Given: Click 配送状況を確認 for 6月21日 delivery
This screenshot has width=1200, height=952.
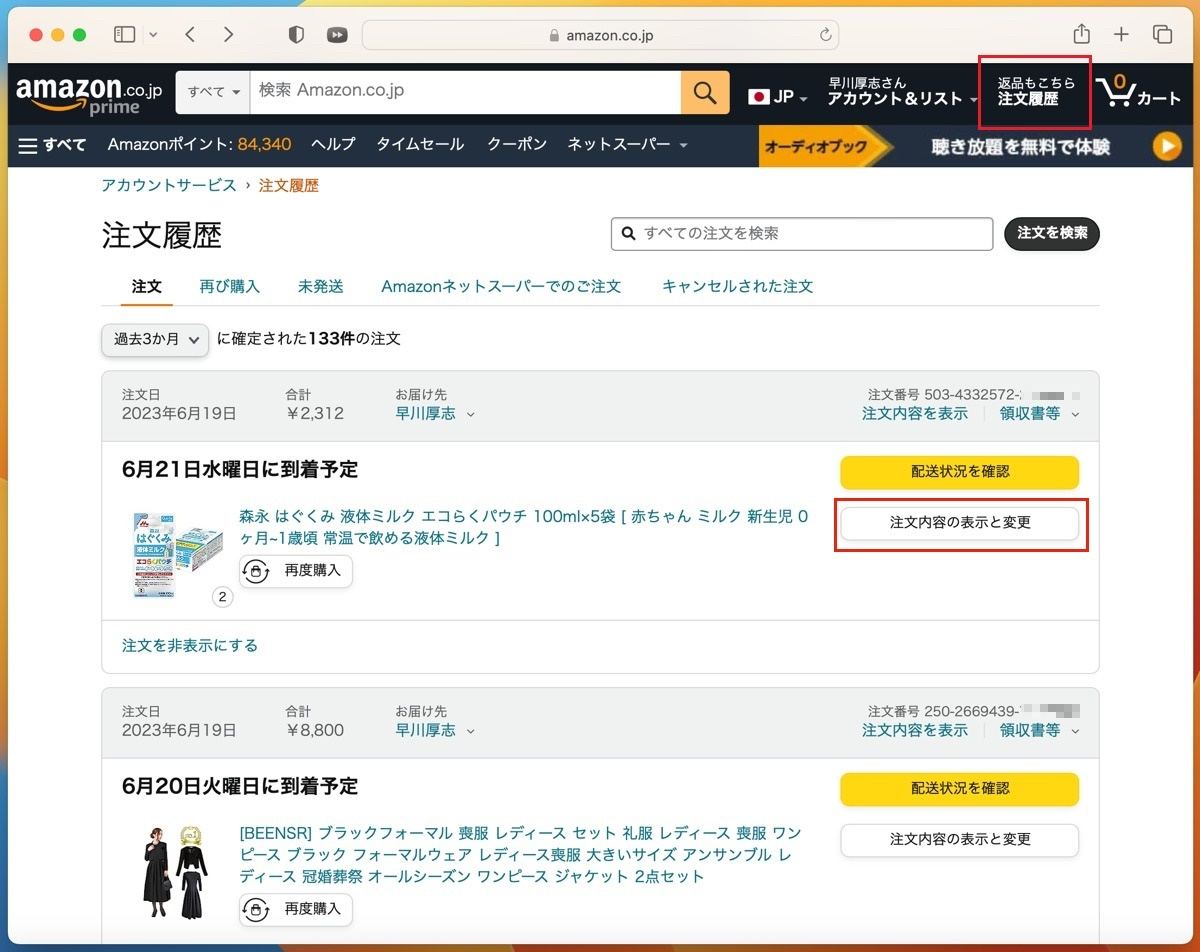Looking at the screenshot, I should (959, 472).
